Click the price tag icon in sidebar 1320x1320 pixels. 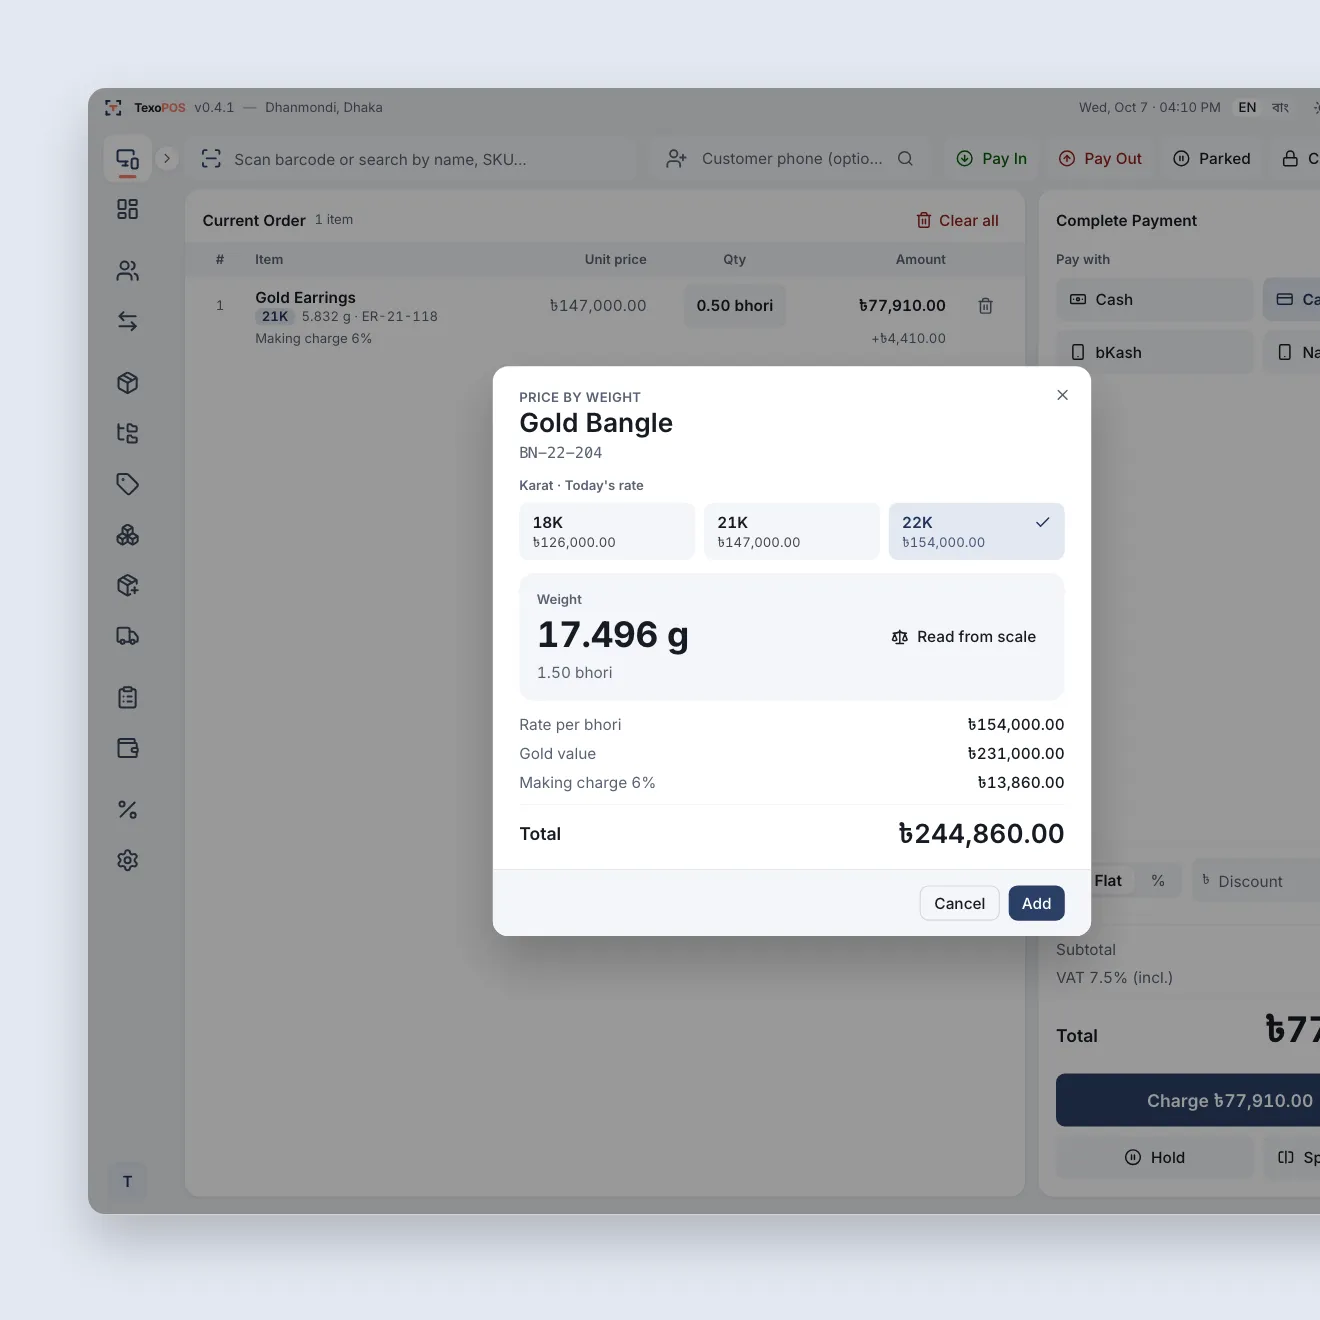pyautogui.click(x=127, y=484)
